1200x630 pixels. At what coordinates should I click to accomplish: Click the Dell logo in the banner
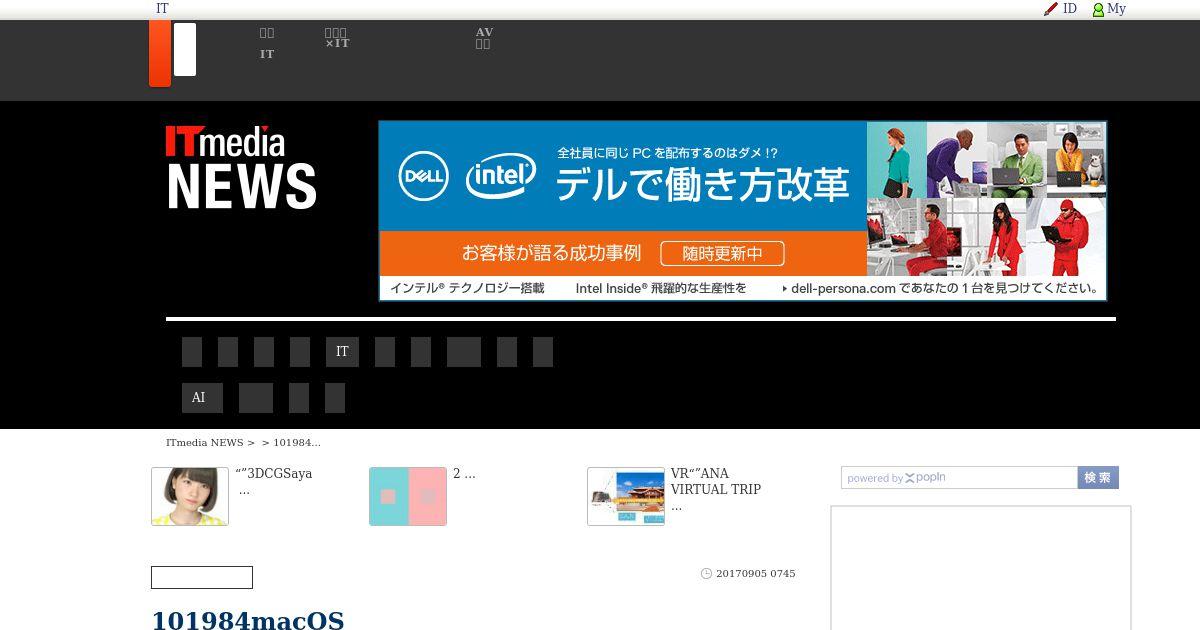423,176
